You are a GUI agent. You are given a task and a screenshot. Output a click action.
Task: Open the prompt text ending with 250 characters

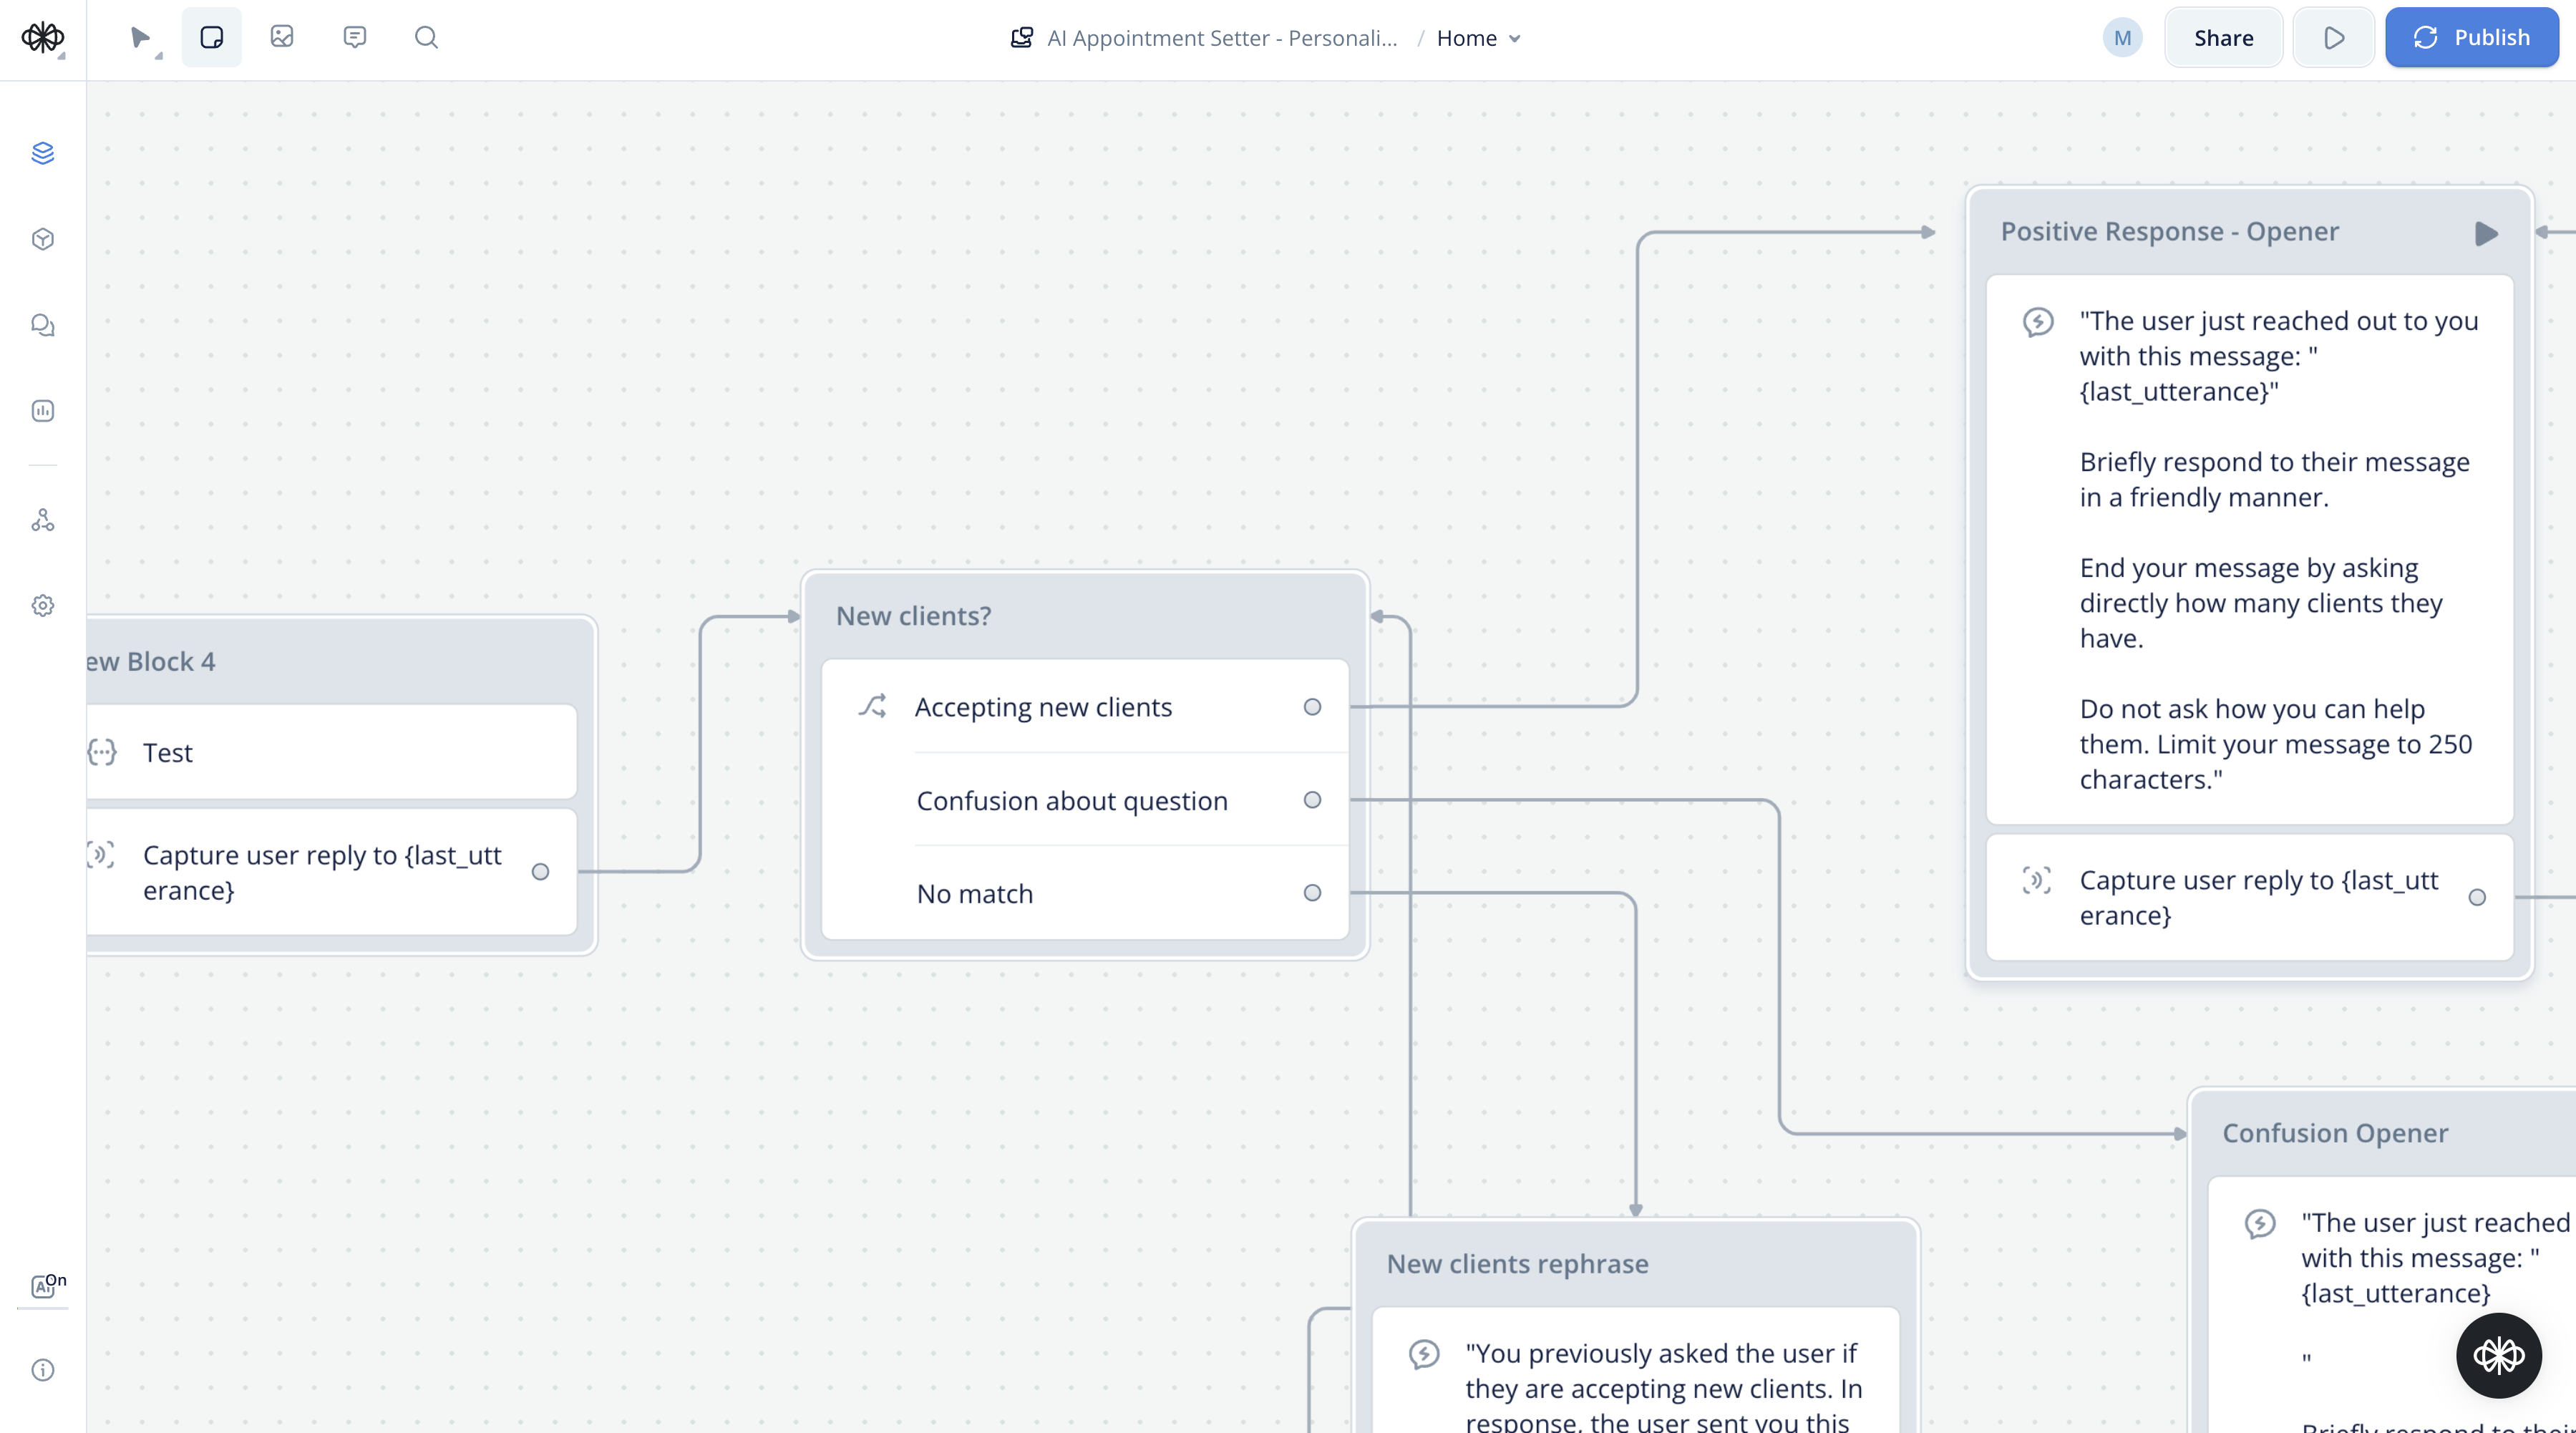(x=2249, y=549)
